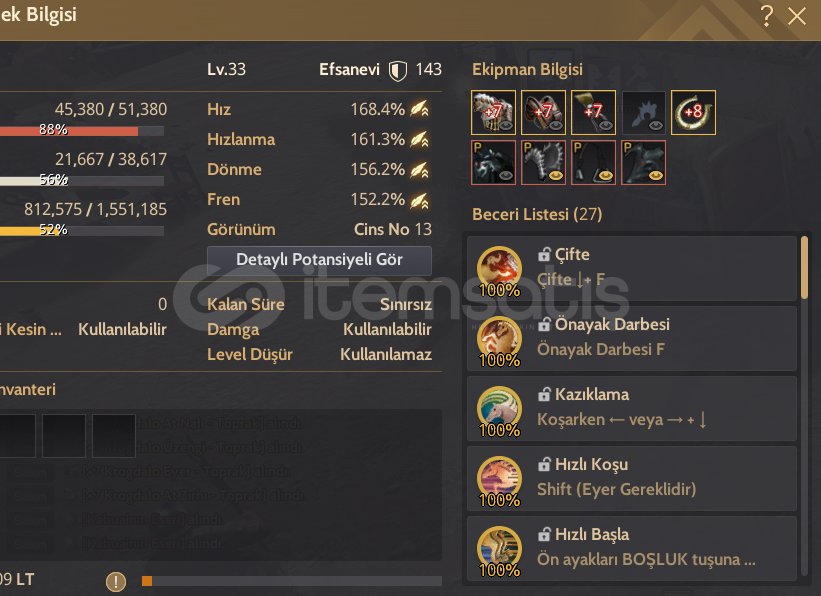The width and height of the screenshot is (821, 596).
Task: Select the +7 saddle equipment slot
Action: [543, 112]
